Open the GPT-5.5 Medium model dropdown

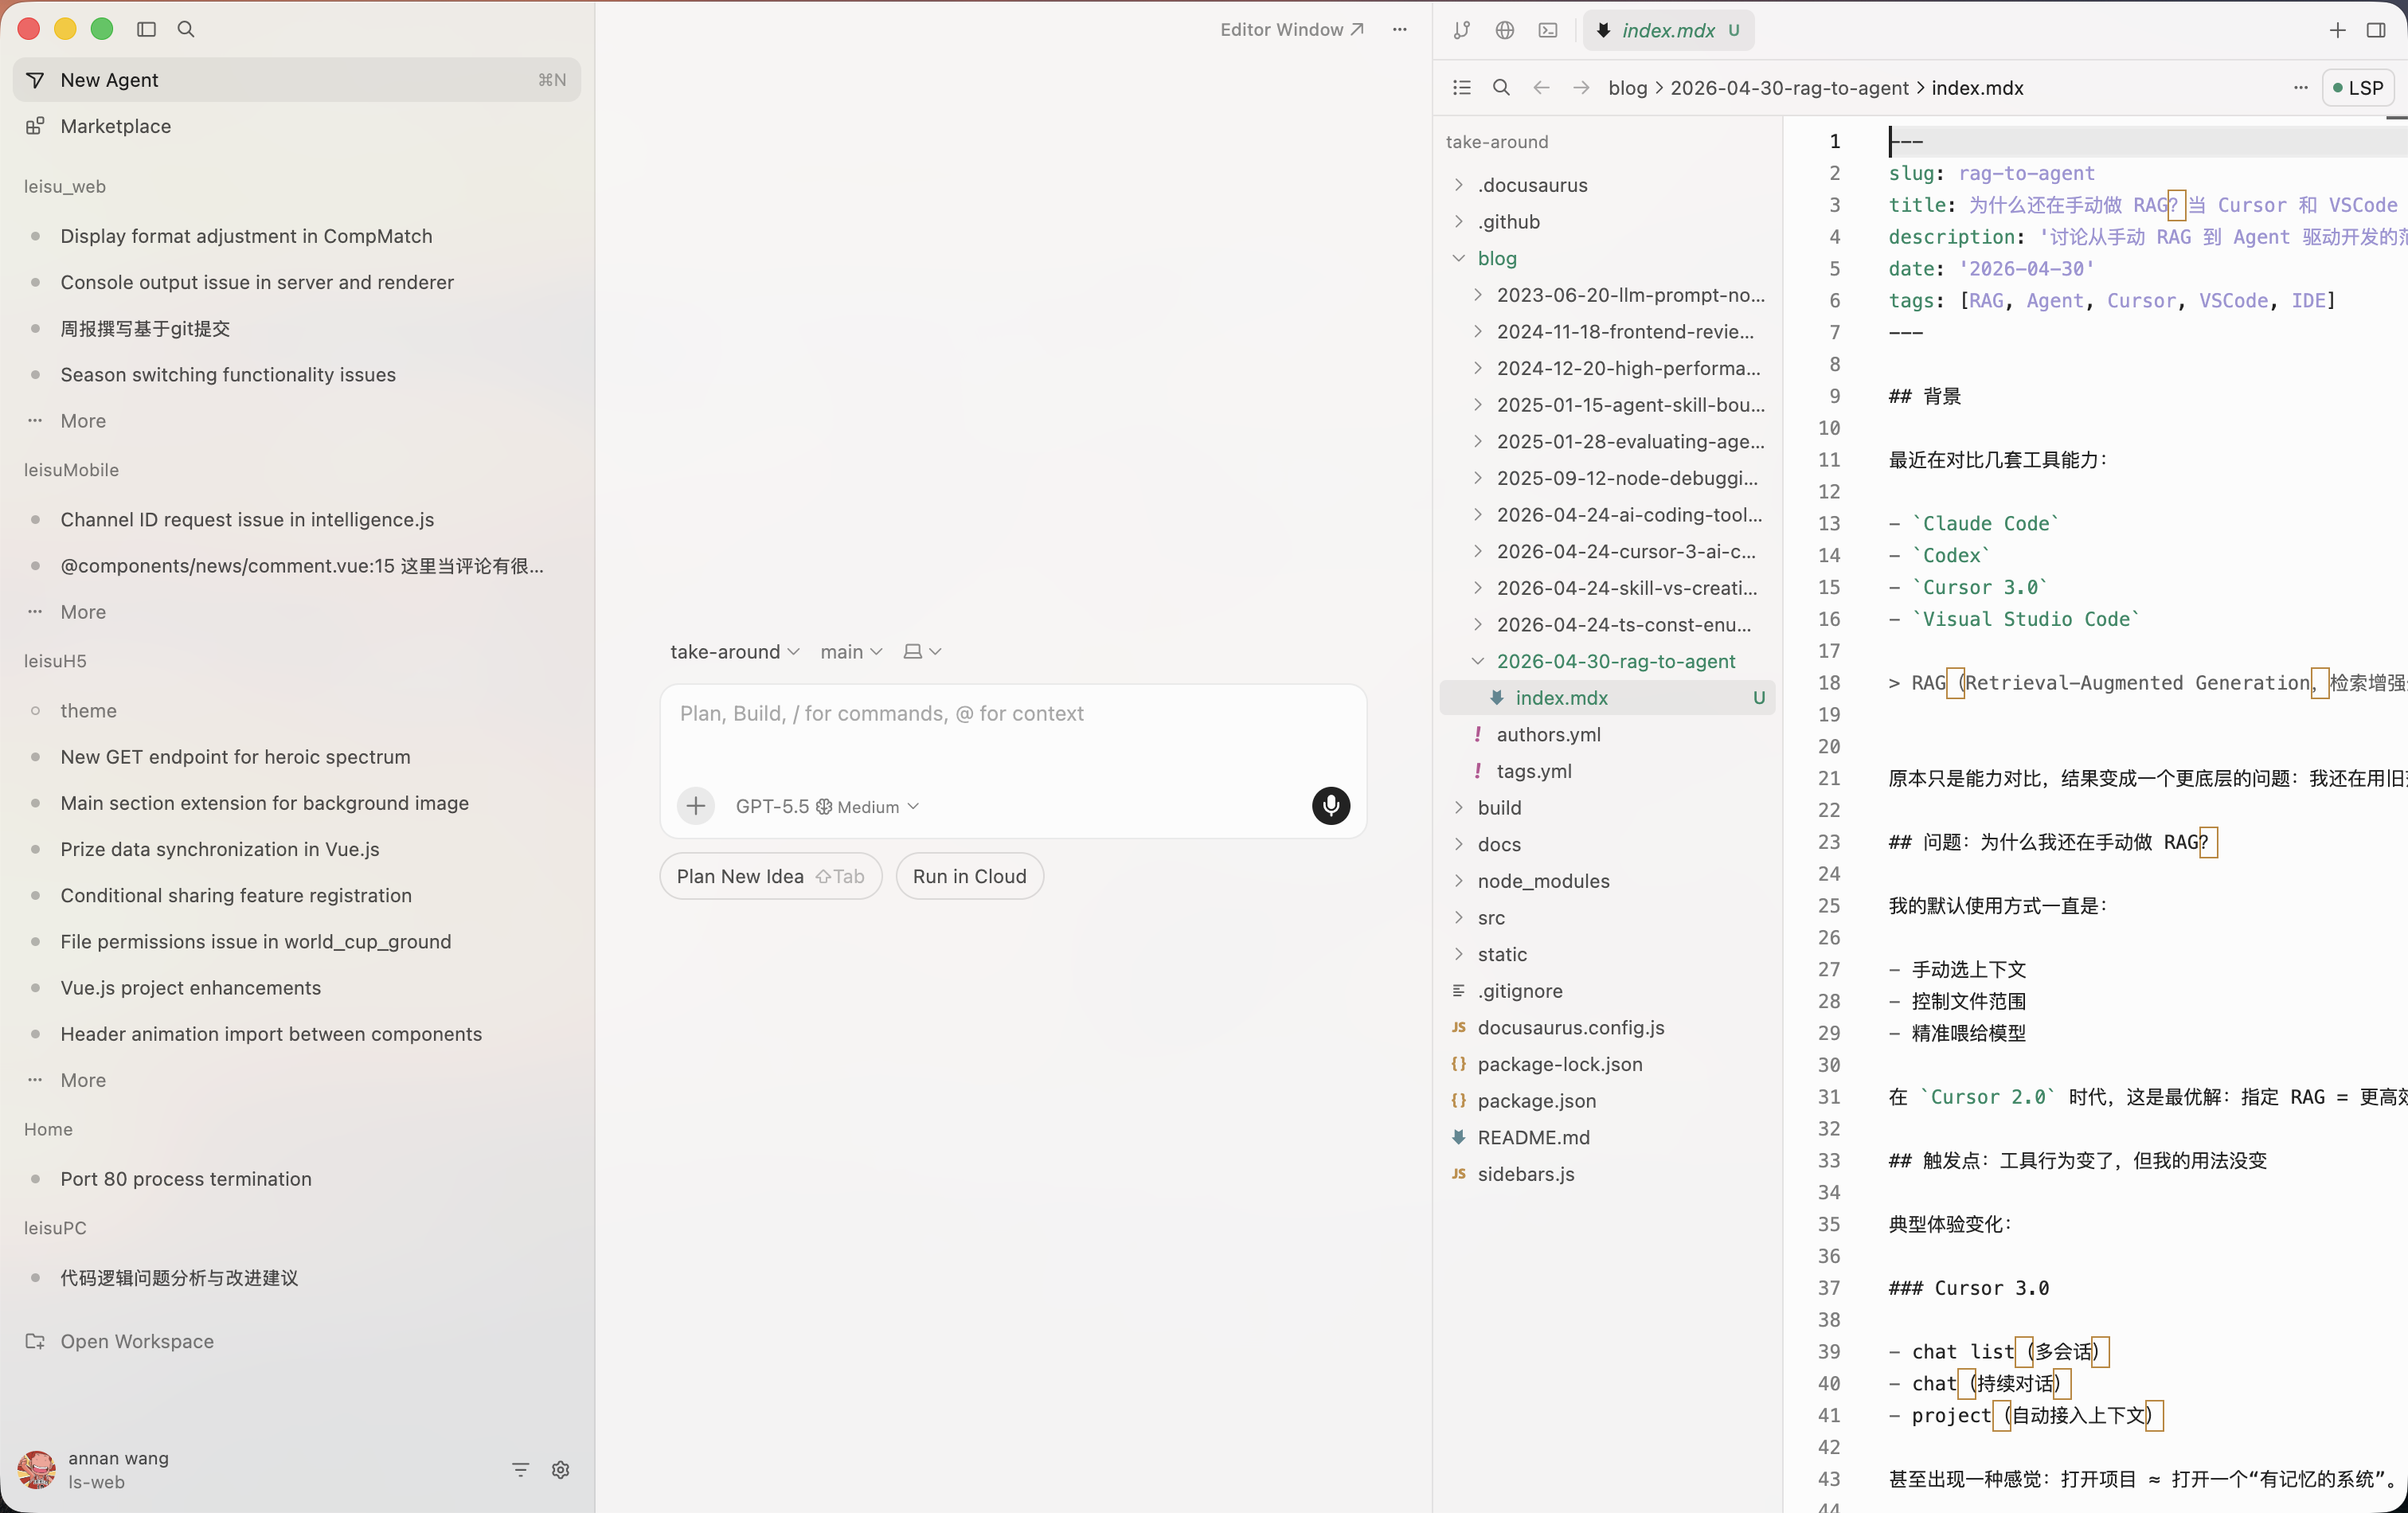click(827, 806)
